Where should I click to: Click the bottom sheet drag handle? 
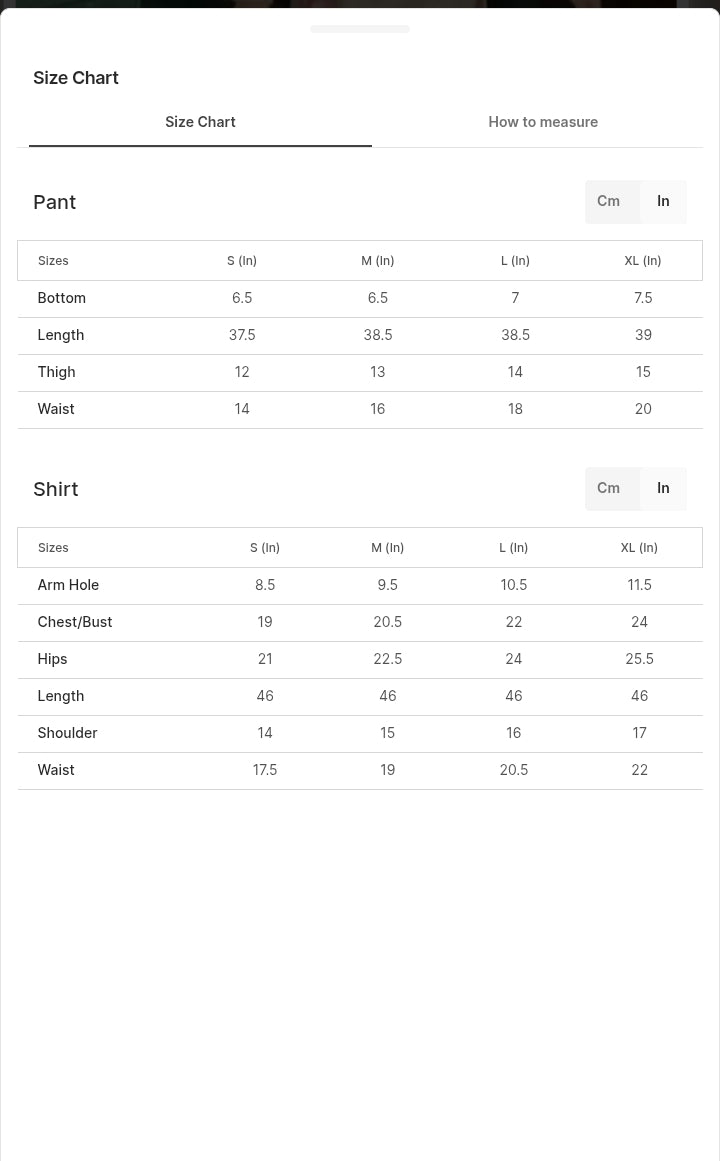click(x=360, y=29)
